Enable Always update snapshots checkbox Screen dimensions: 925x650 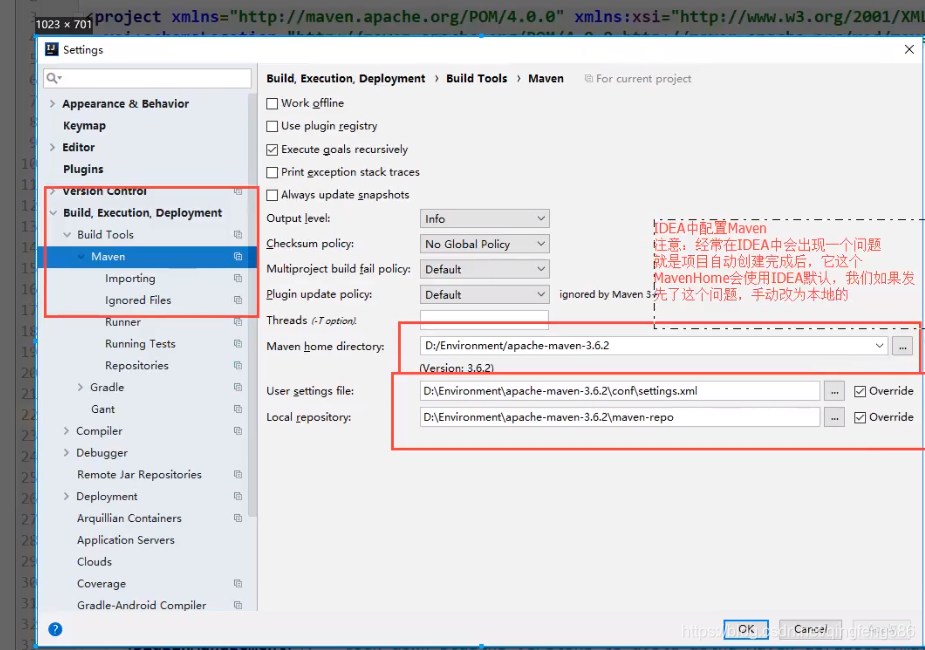pyautogui.click(x=272, y=195)
